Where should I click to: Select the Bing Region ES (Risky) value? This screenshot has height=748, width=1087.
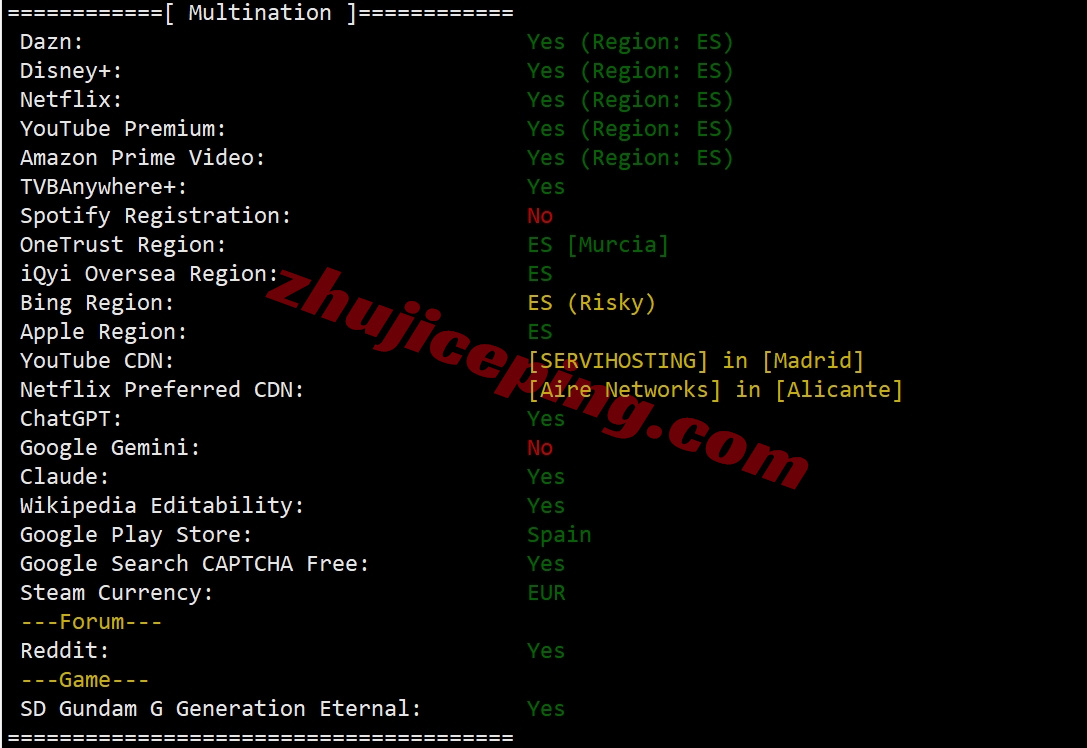(x=591, y=303)
